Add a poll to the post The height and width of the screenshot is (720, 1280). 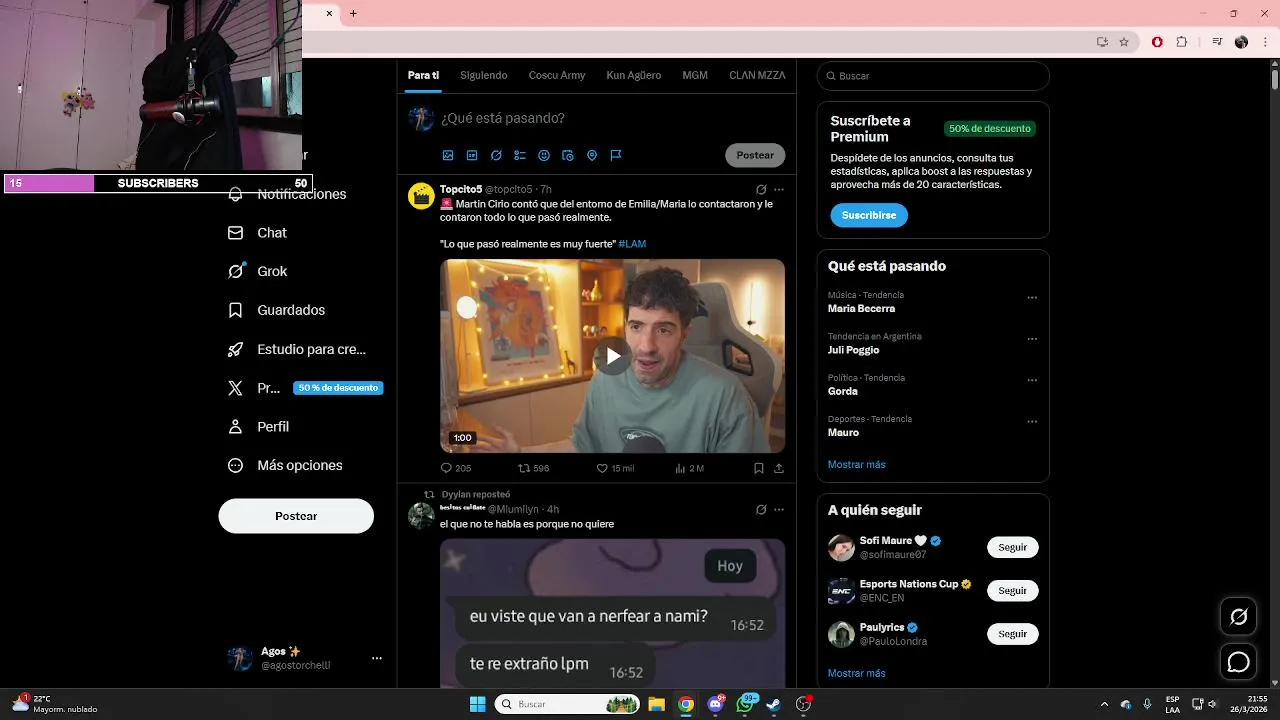[x=520, y=155]
